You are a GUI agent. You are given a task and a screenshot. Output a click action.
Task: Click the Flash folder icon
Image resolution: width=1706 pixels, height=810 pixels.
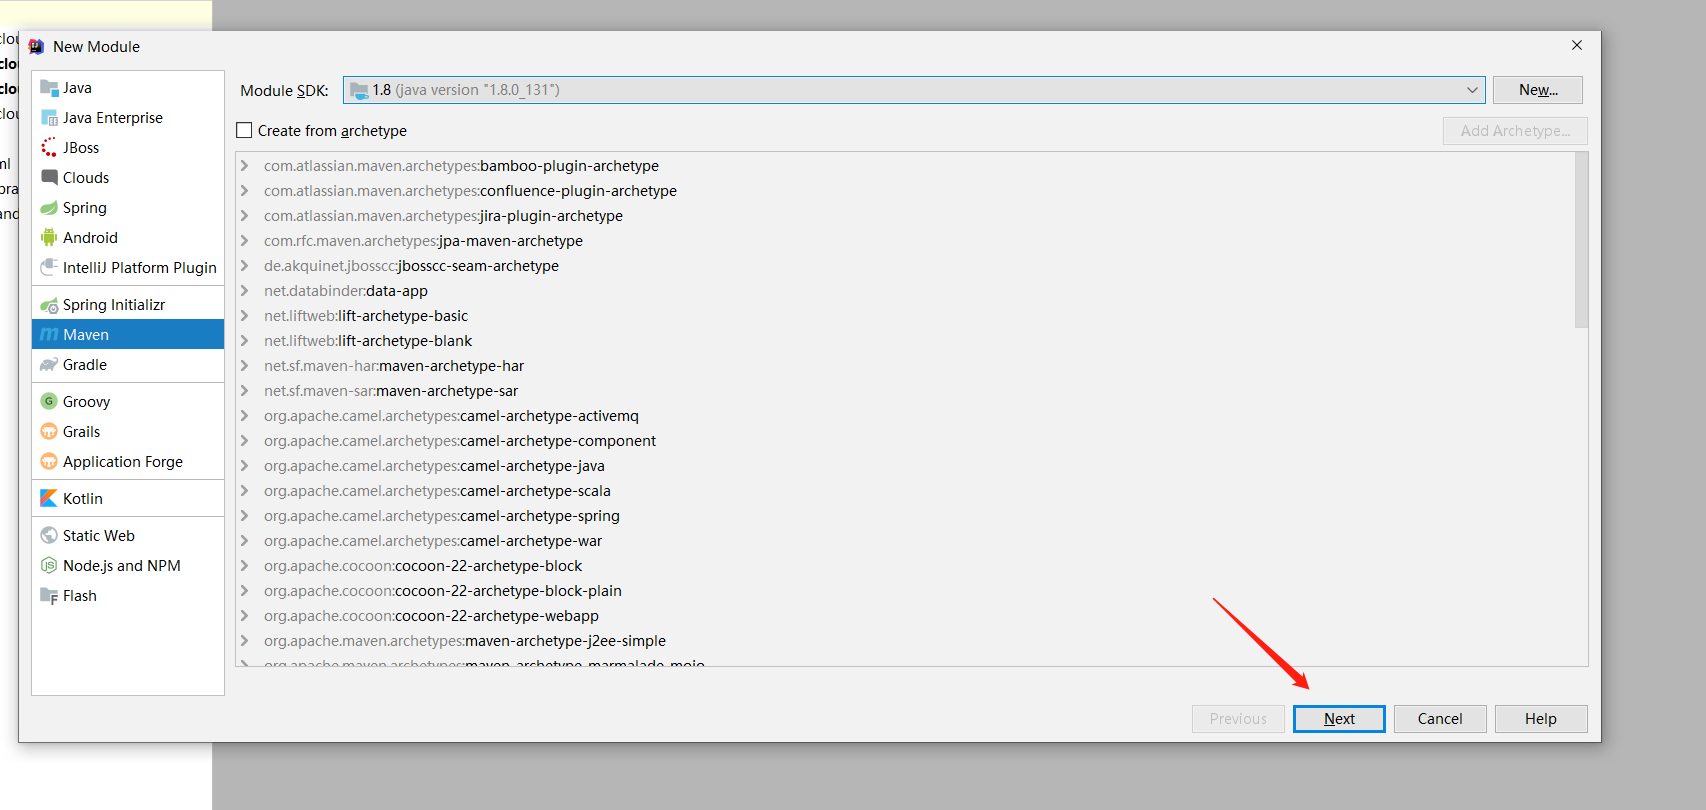click(49, 596)
